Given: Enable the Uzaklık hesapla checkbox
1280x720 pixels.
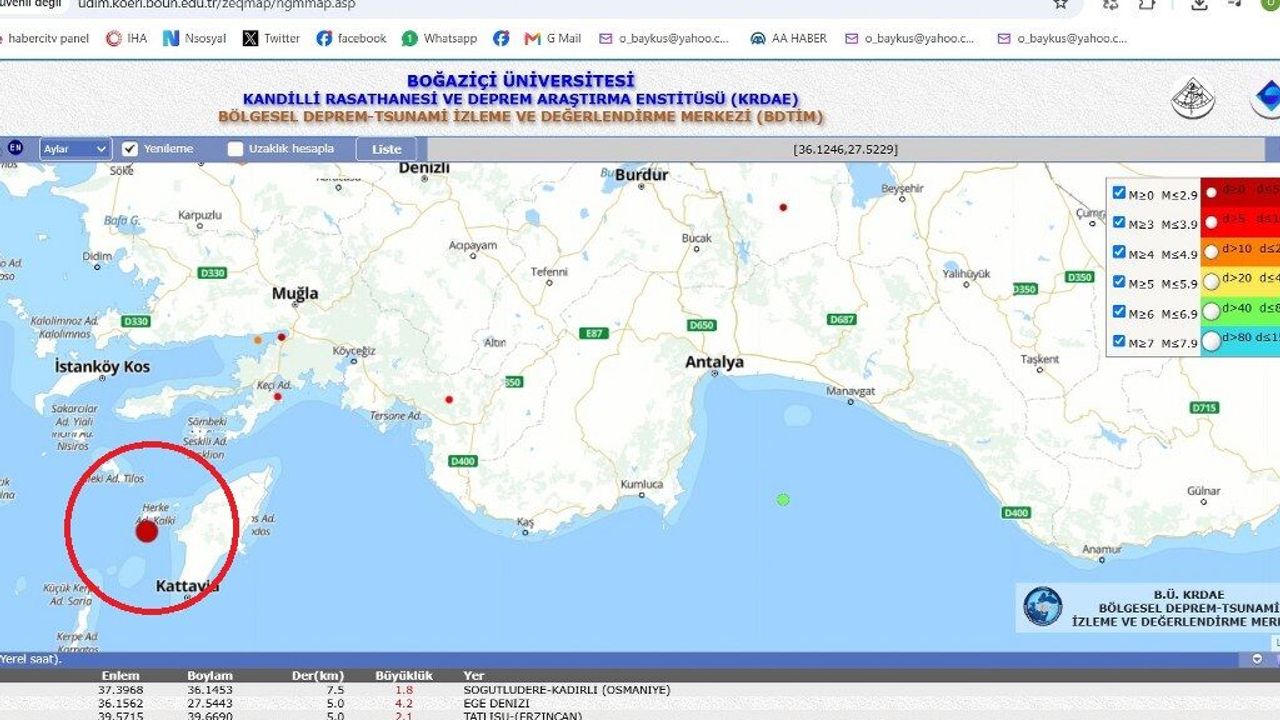Looking at the screenshot, I should (236, 149).
